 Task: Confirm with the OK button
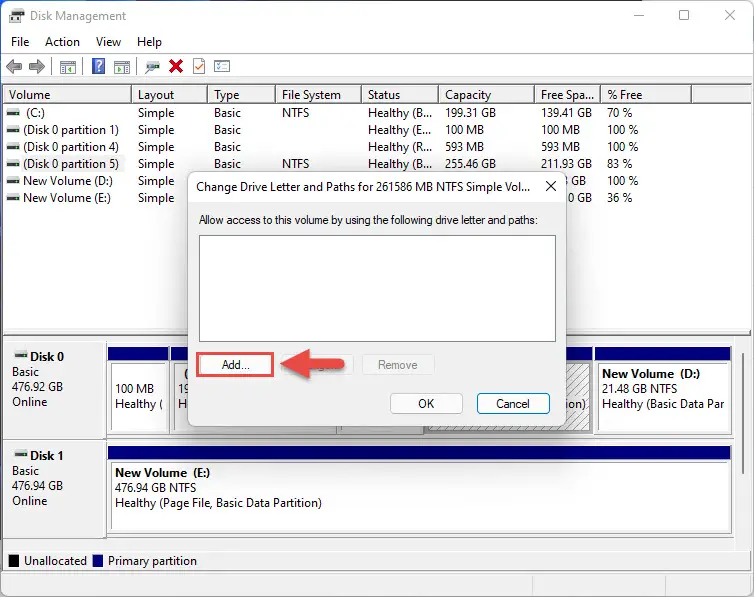pyautogui.click(x=426, y=404)
